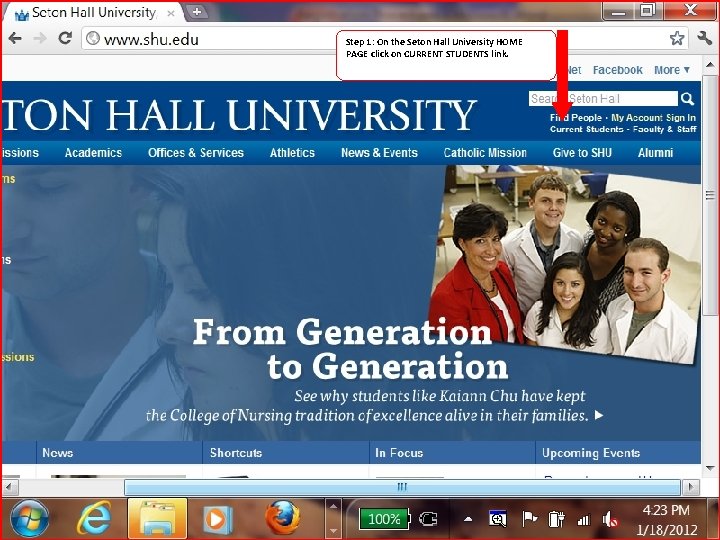Click the vertical scrollbar up arrow
This screenshot has height=540, width=720.
(x=710, y=65)
